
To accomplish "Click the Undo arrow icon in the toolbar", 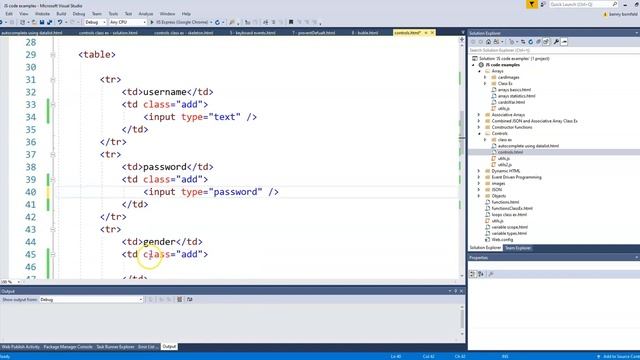I will click(60, 22).
